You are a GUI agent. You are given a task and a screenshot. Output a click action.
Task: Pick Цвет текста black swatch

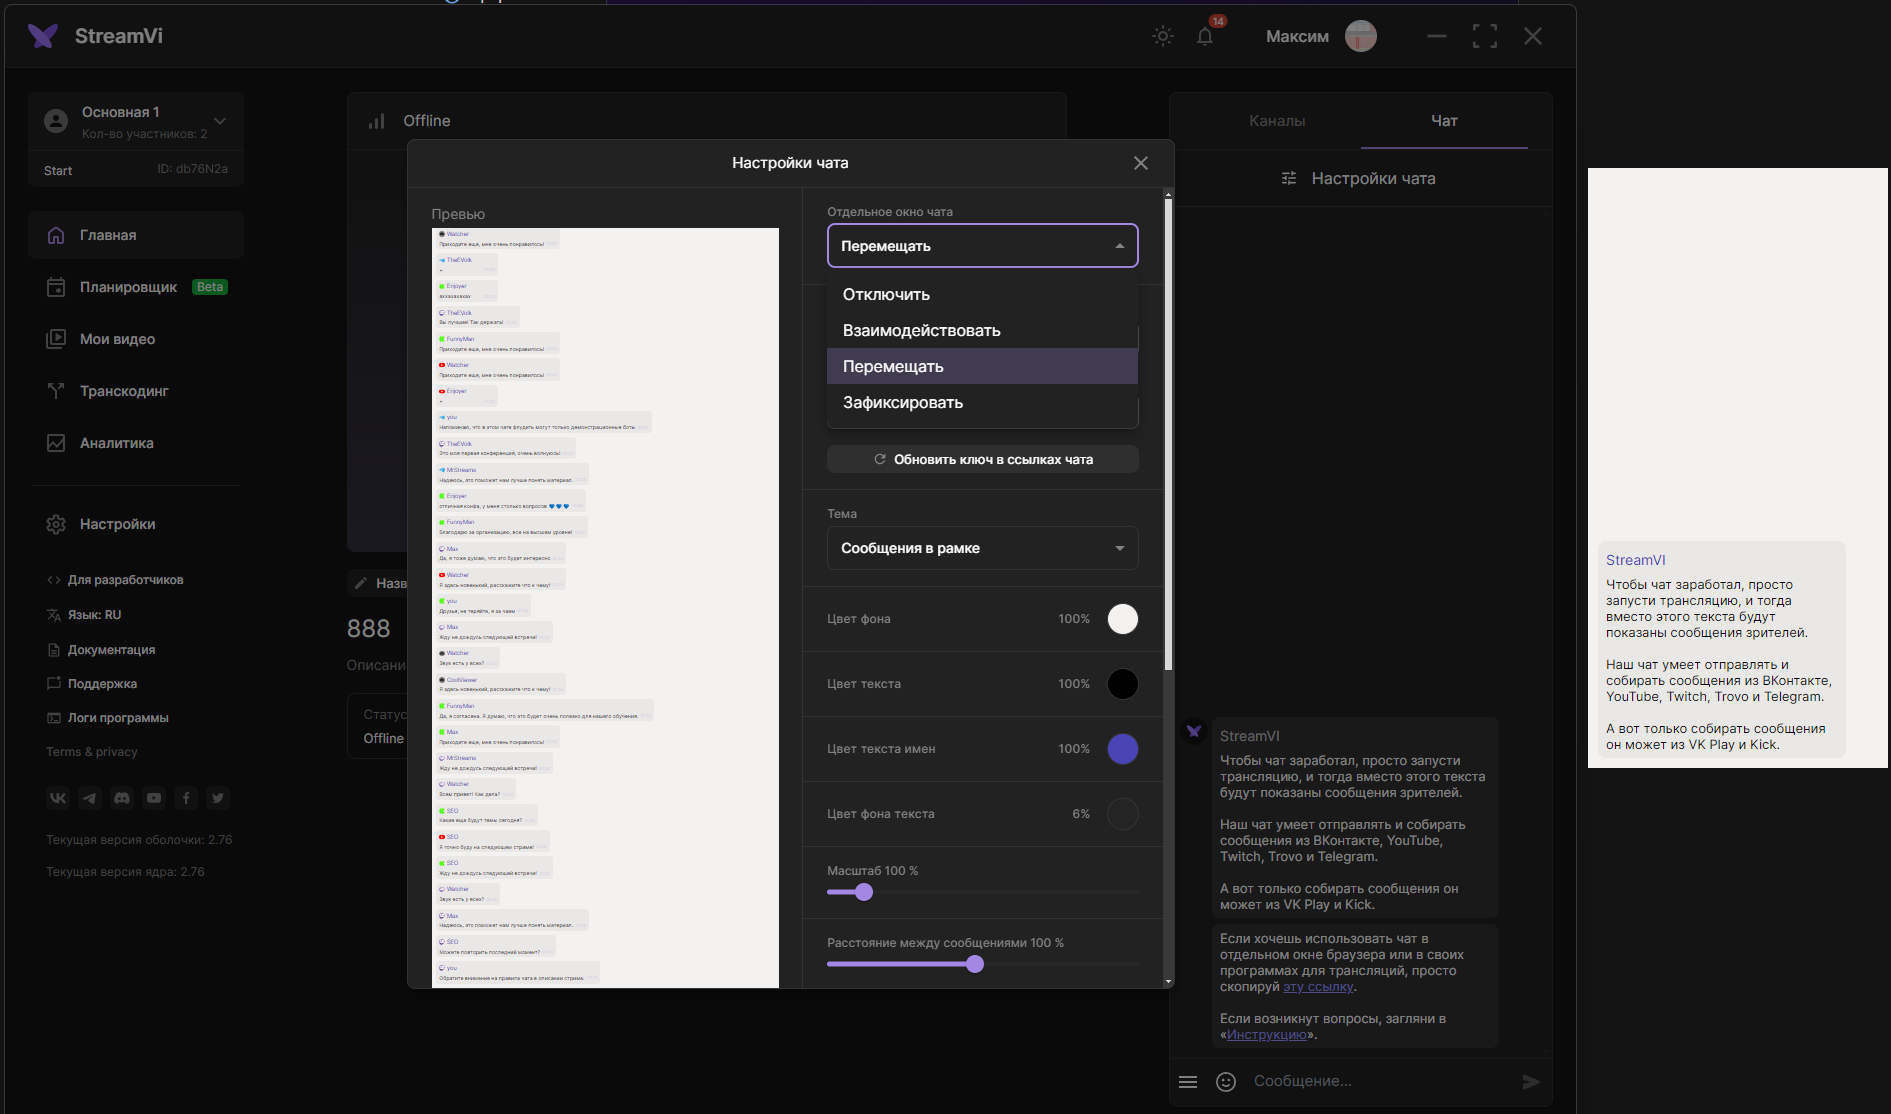[x=1123, y=684]
